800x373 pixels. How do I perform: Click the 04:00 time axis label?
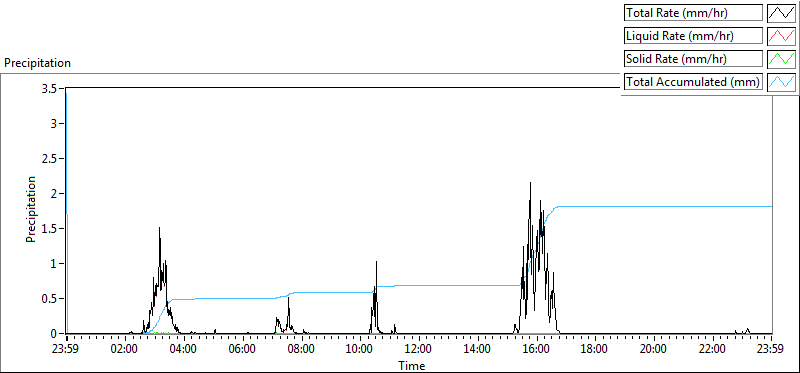pos(183,350)
